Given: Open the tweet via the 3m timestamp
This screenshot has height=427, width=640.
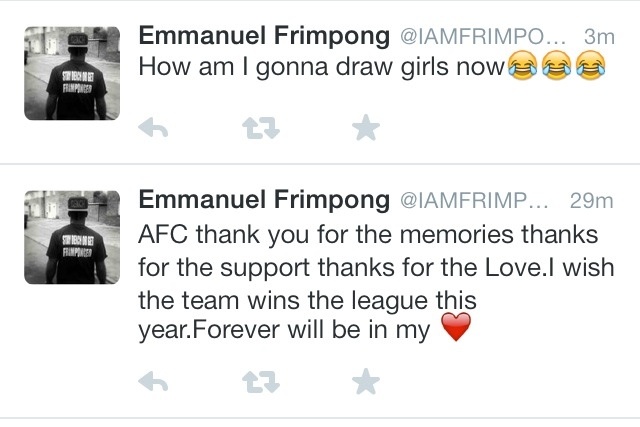Looking at the screenshot, I should pos(599,37).
